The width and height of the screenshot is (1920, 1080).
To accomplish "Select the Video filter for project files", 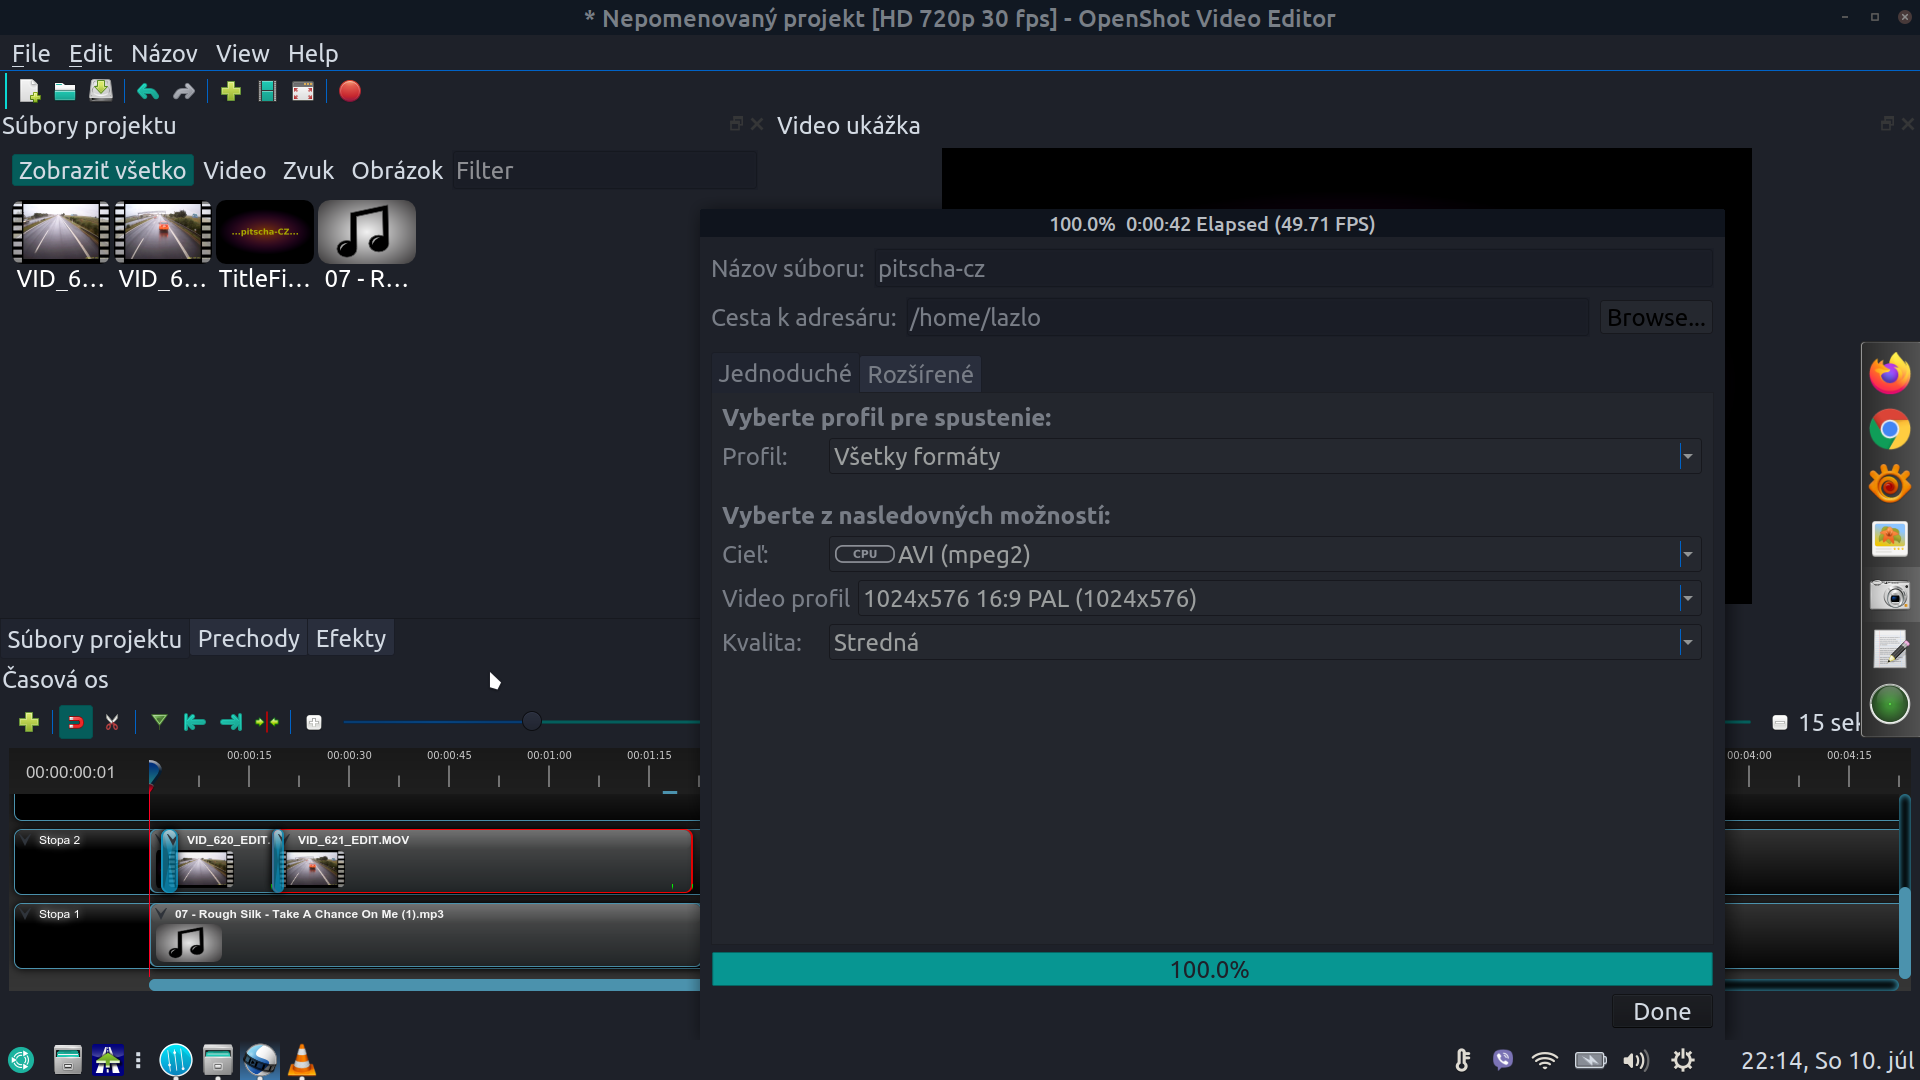I will (234, 171).
